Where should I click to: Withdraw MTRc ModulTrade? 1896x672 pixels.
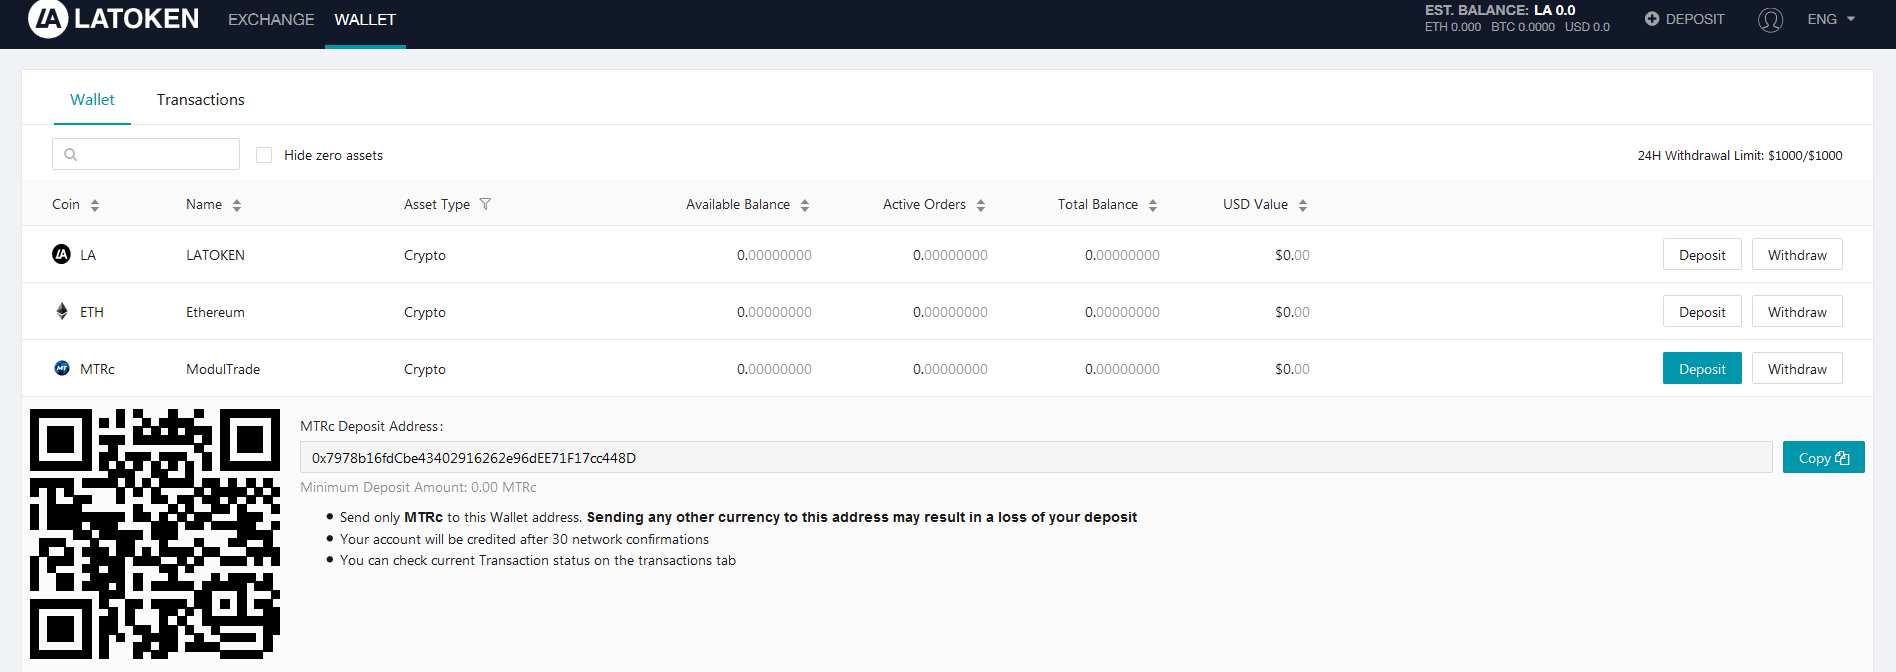pos(1797,368)
